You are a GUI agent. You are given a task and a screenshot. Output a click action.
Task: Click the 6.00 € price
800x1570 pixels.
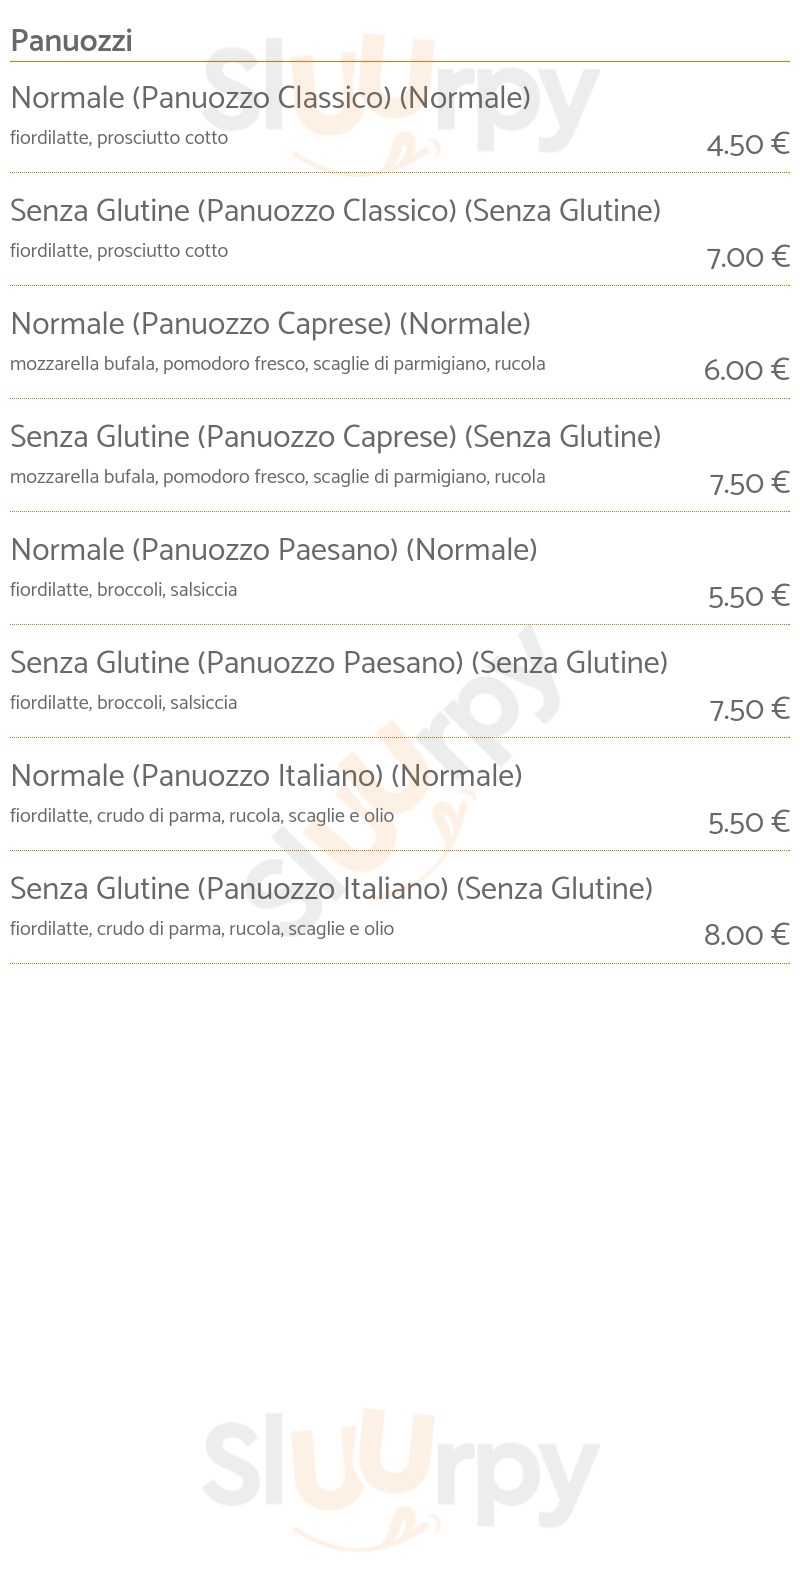pos(746,371)
